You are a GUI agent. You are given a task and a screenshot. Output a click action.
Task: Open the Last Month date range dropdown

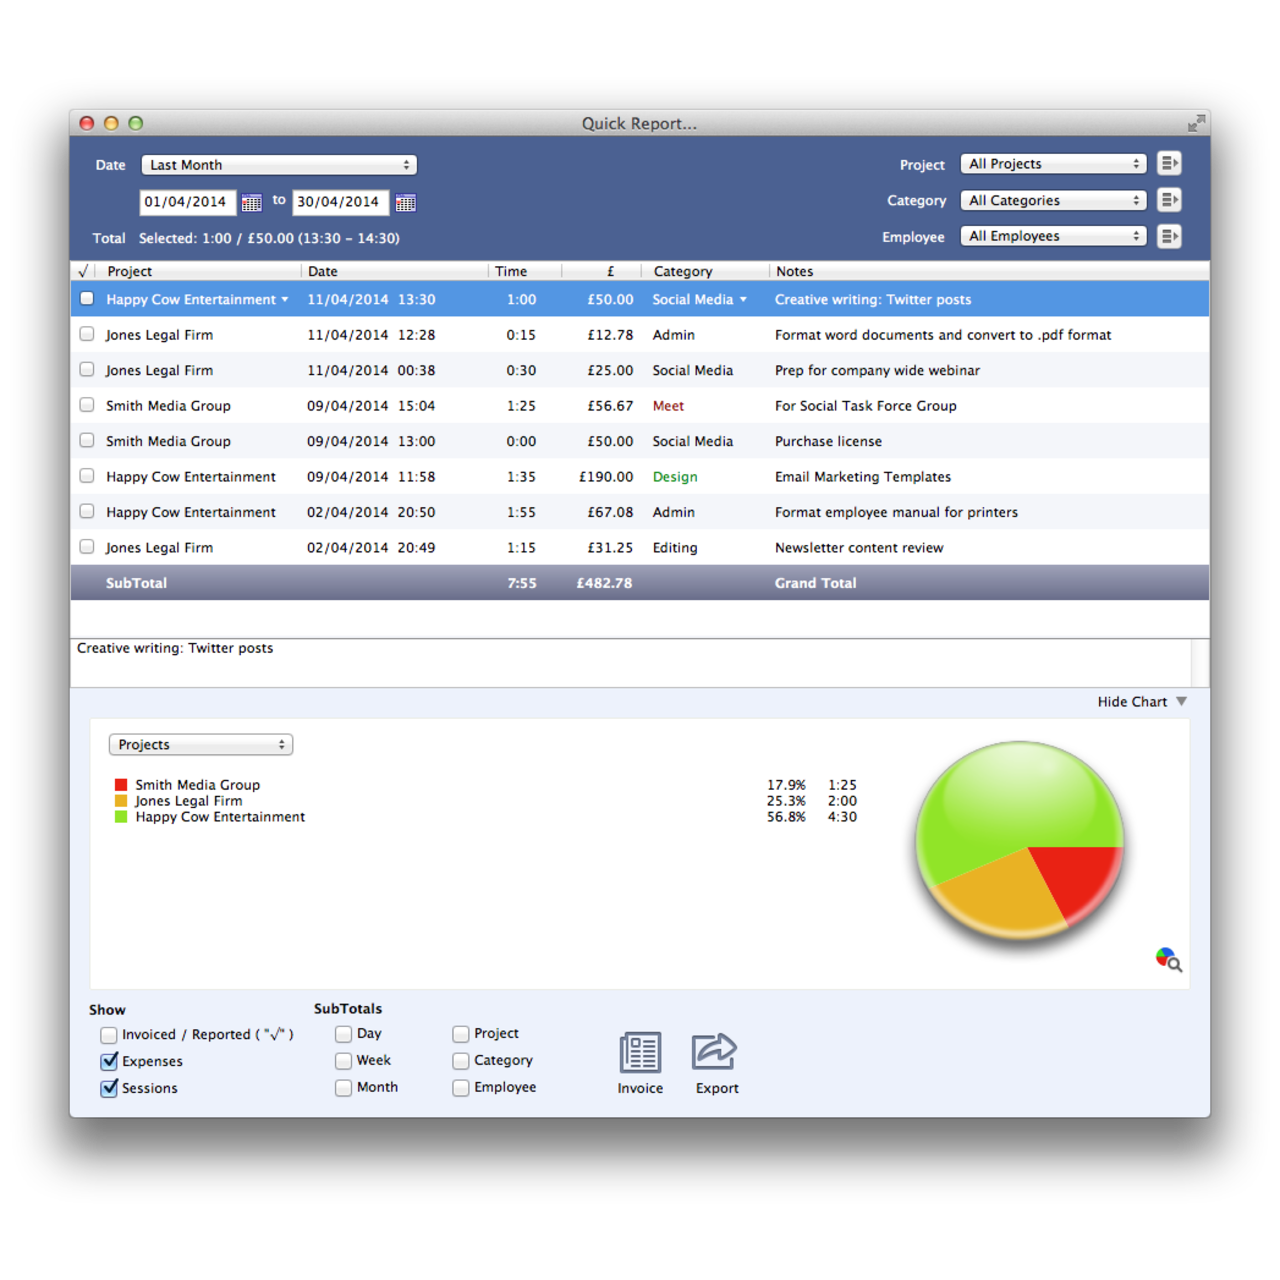tap(278, 164)
